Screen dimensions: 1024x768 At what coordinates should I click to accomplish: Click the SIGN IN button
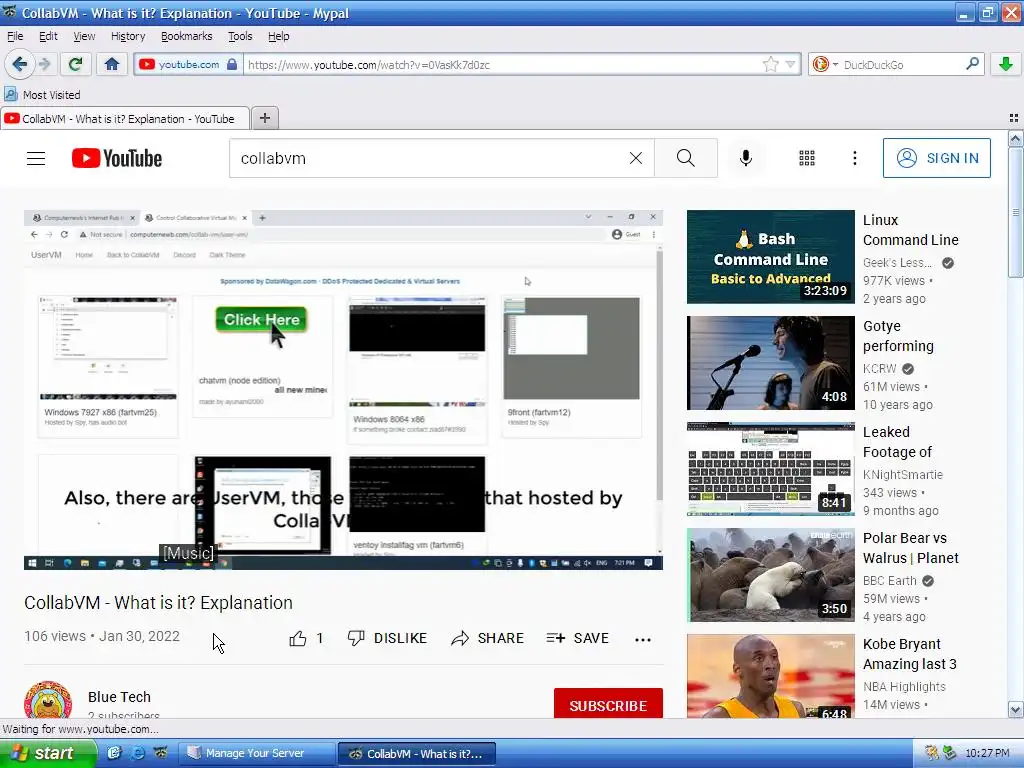[x=936, y=158]
